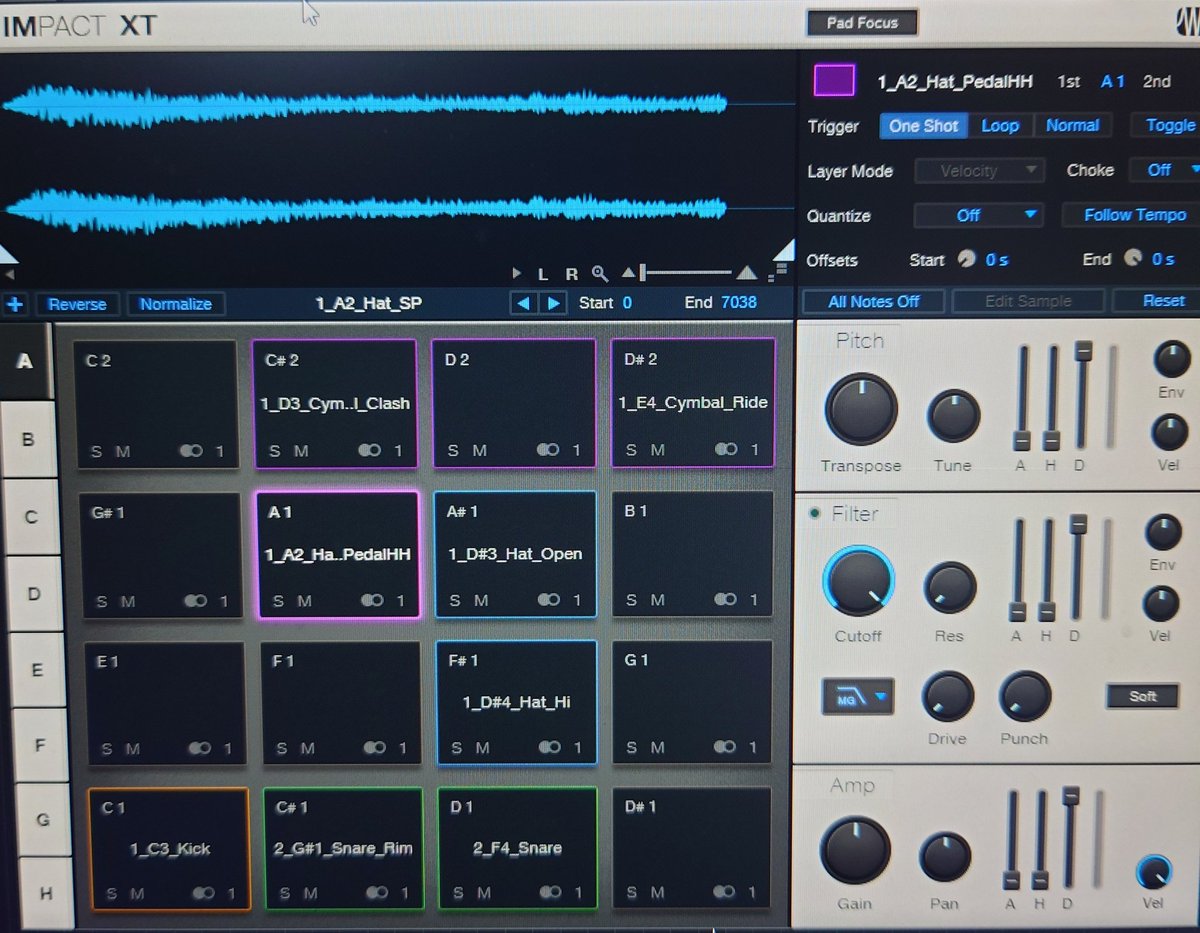Open the Choke dropdown
Viewport: 1200px width, 933px height.
[x=1165, y=170]
